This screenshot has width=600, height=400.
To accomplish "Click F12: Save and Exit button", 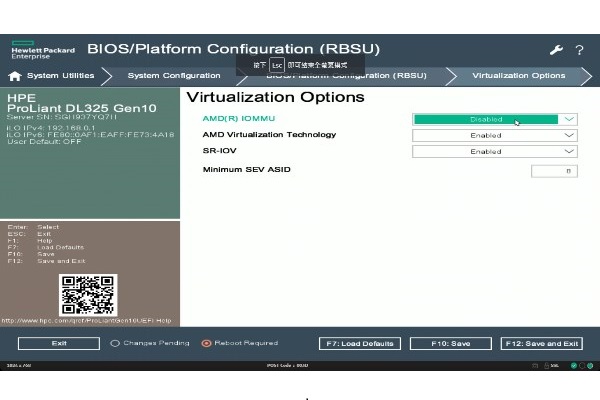I will pos(542,343).
